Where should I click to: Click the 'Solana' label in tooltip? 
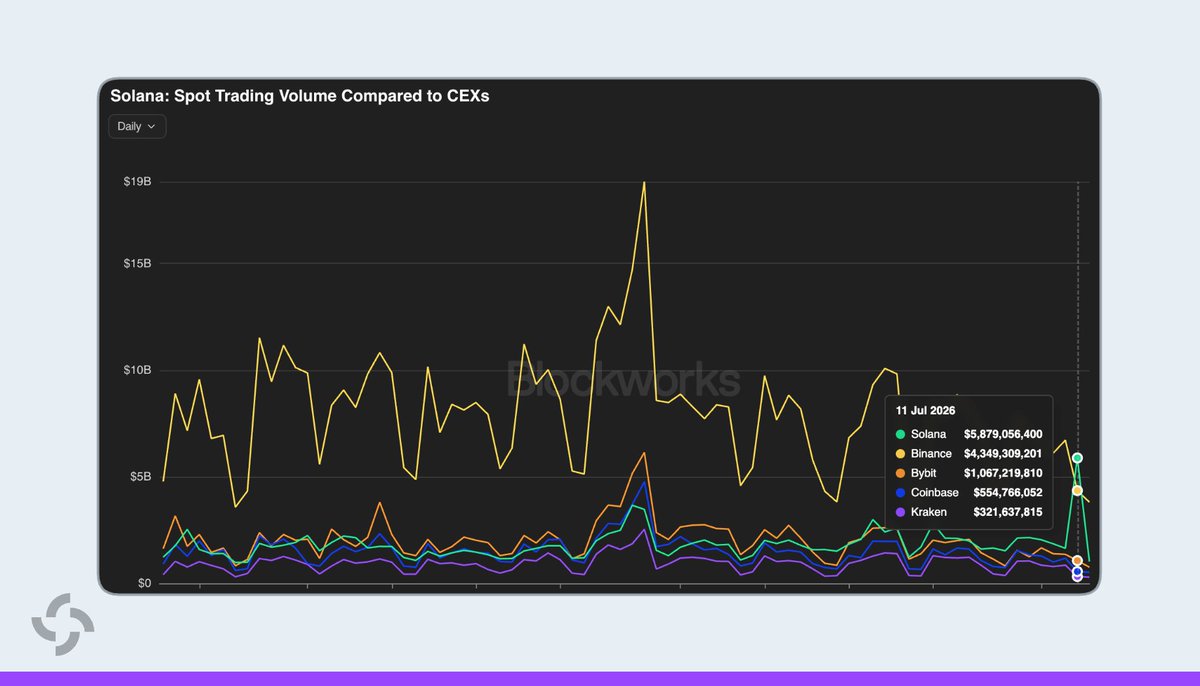(x=928, y=435)
